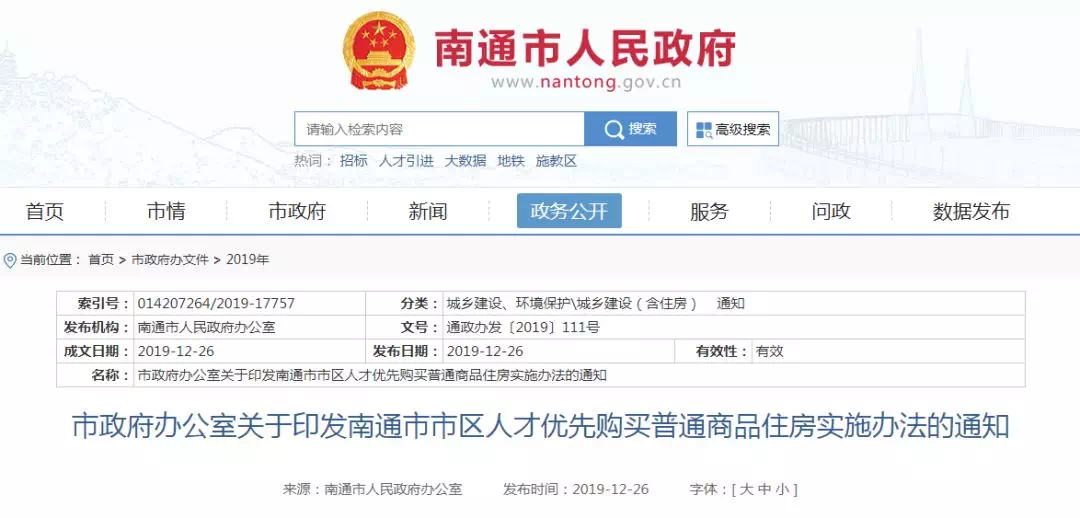Screen dimensions: 1080x518
Task: Open the 问政 navigation item
Action: [x=831, y=211]
